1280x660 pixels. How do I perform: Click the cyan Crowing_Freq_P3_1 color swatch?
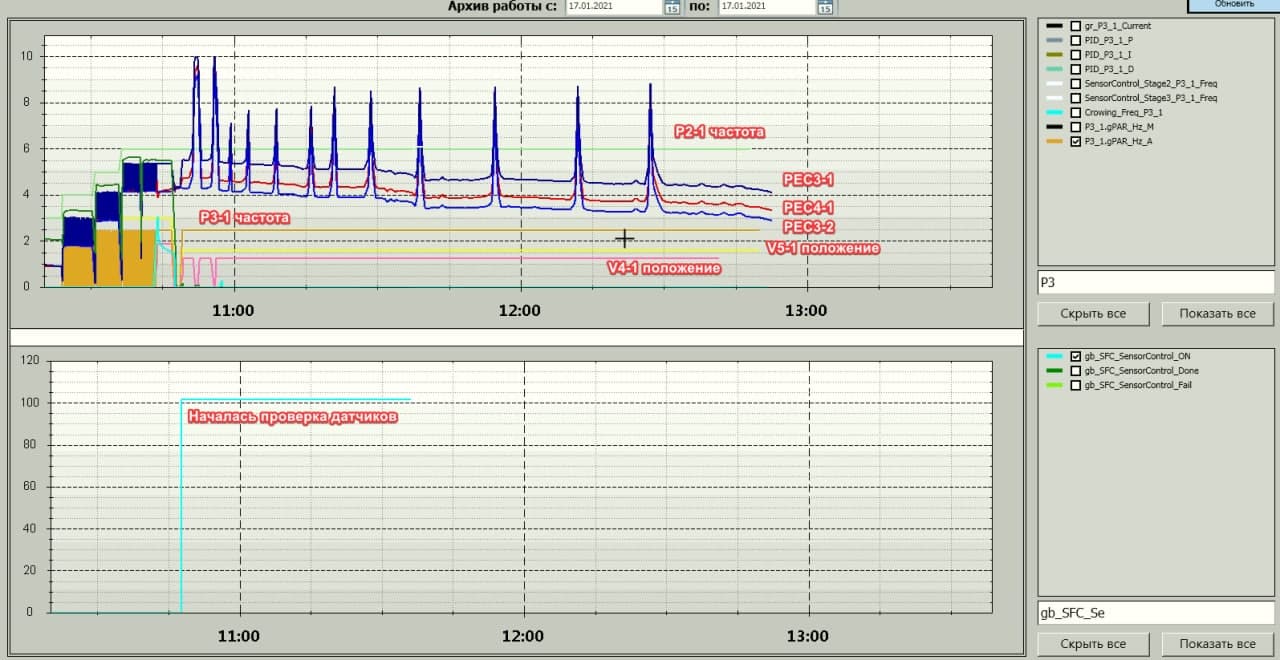[x=1054, y=113]
